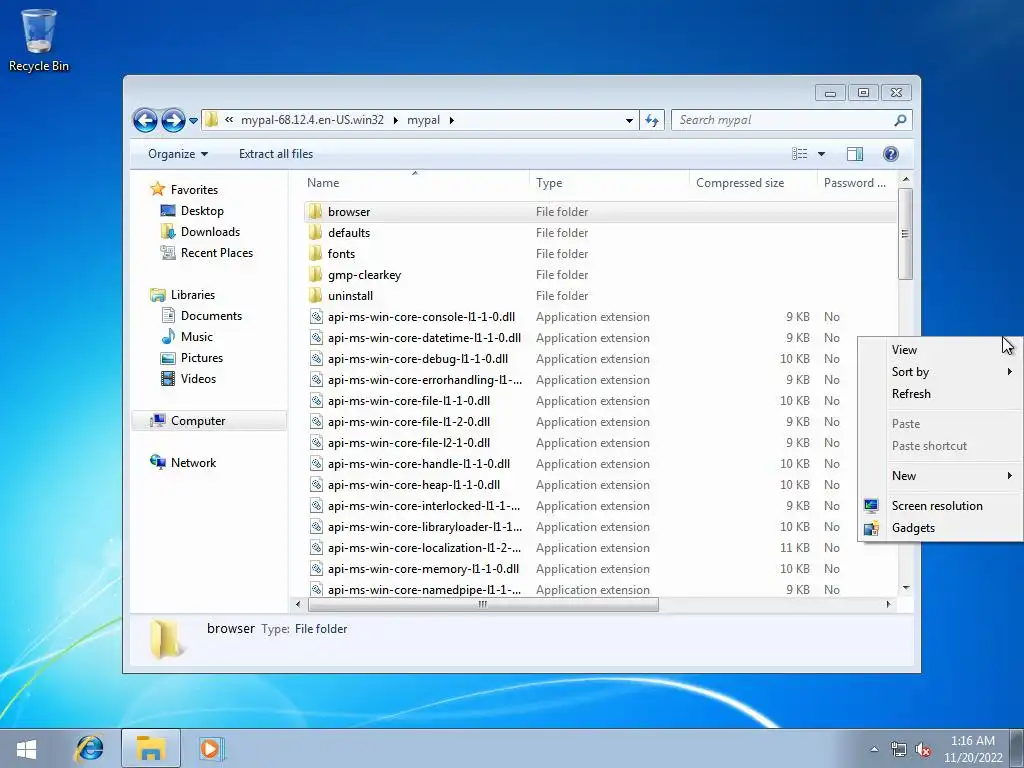Launch Internet Explorer from the taskbar
Viewport: 1024px width, 768px height.
click(89, 748)
